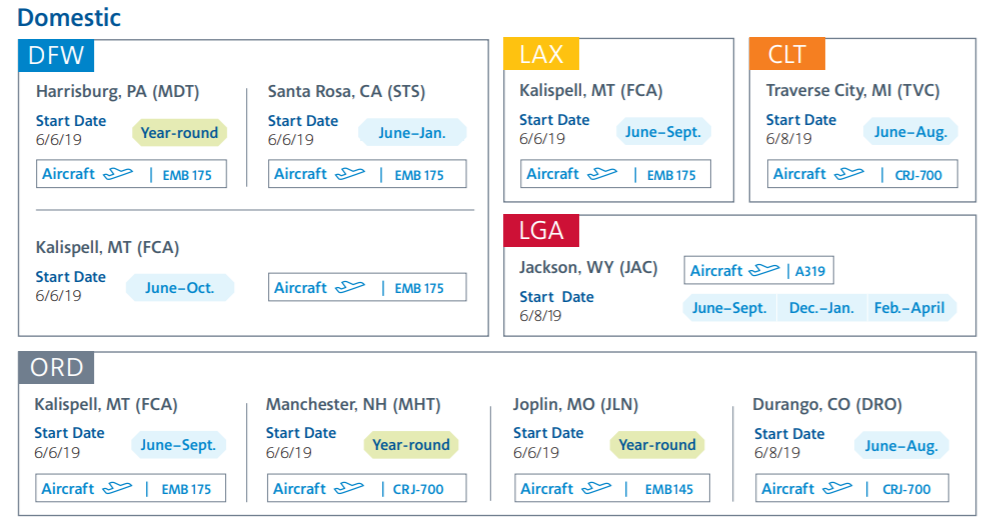Click the airplane icon under Harrisburg, PA
993x528 pixels.
click(117, 174)
